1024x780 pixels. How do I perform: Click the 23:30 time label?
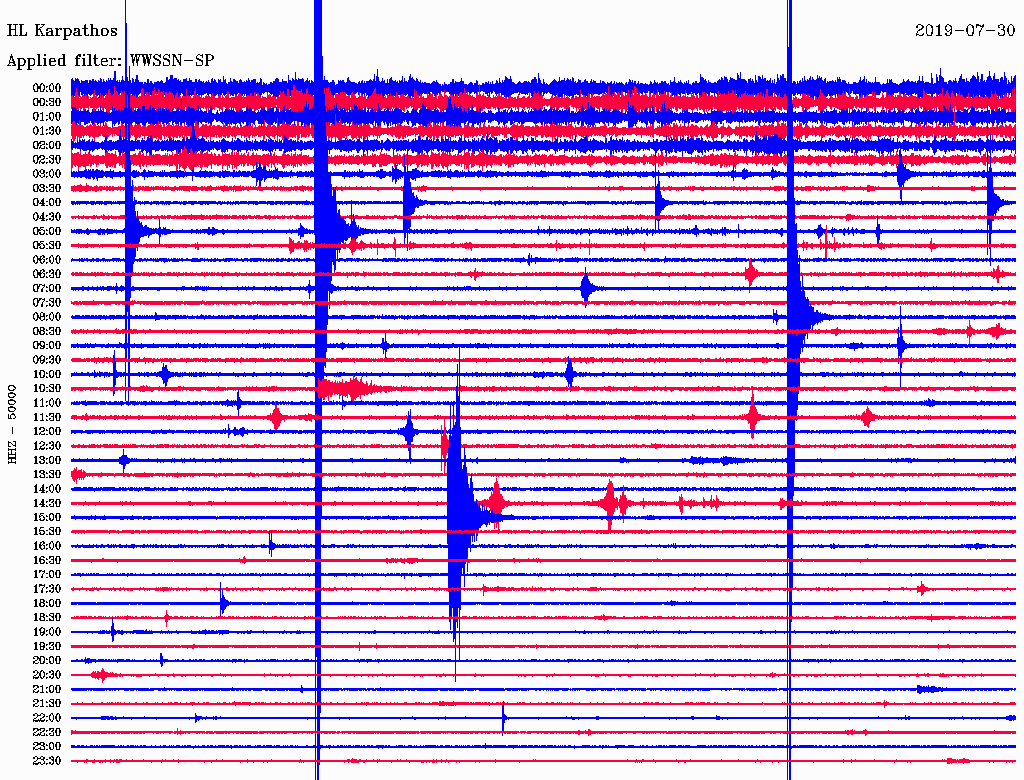coord(47,761)
